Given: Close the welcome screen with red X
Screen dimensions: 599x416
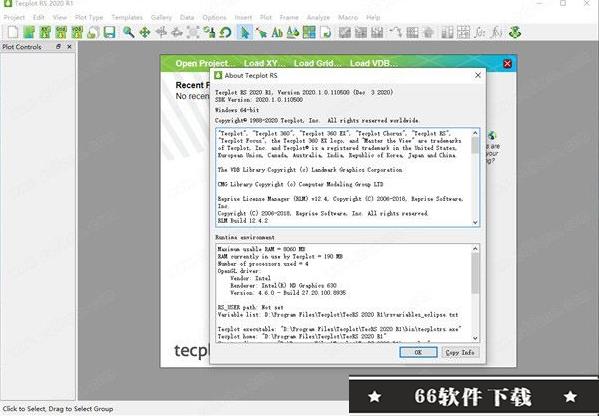Looking at the screenshot, I should (507, 63).
